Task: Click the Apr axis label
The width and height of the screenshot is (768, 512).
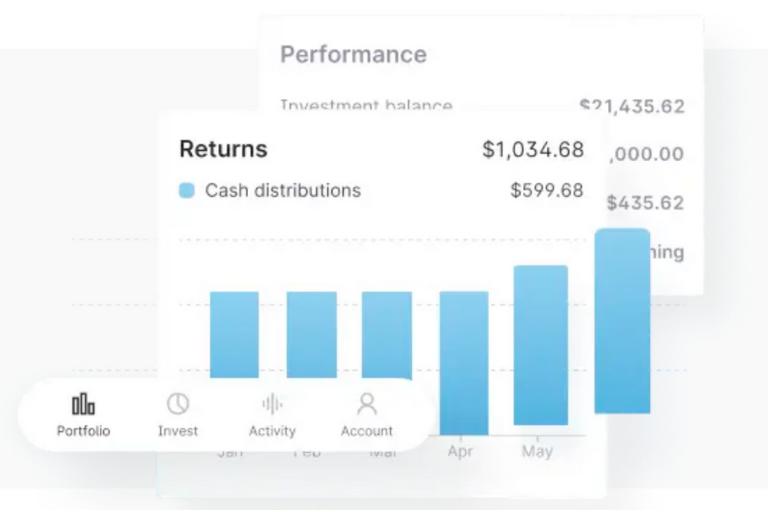Action: [460, 451]
